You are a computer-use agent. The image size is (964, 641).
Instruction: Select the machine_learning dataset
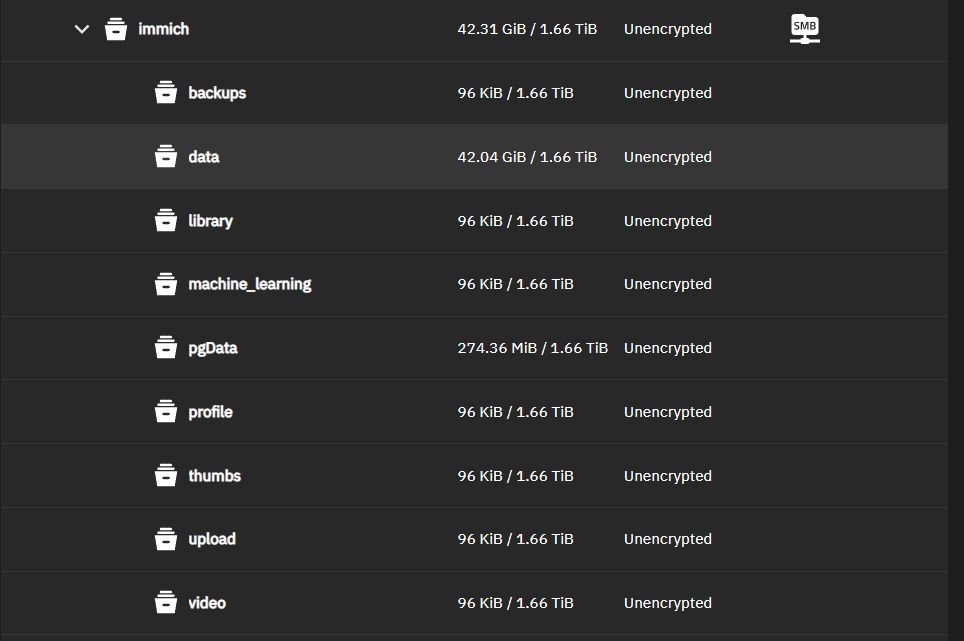(250, 284)
